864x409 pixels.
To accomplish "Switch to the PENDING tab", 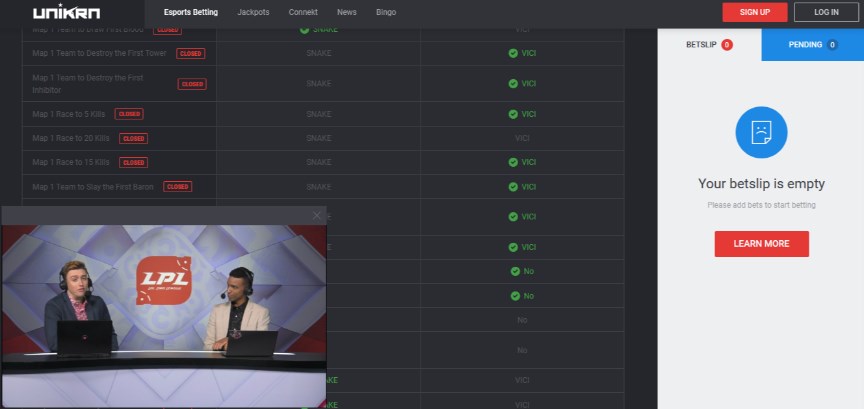I will coord(813,45).
